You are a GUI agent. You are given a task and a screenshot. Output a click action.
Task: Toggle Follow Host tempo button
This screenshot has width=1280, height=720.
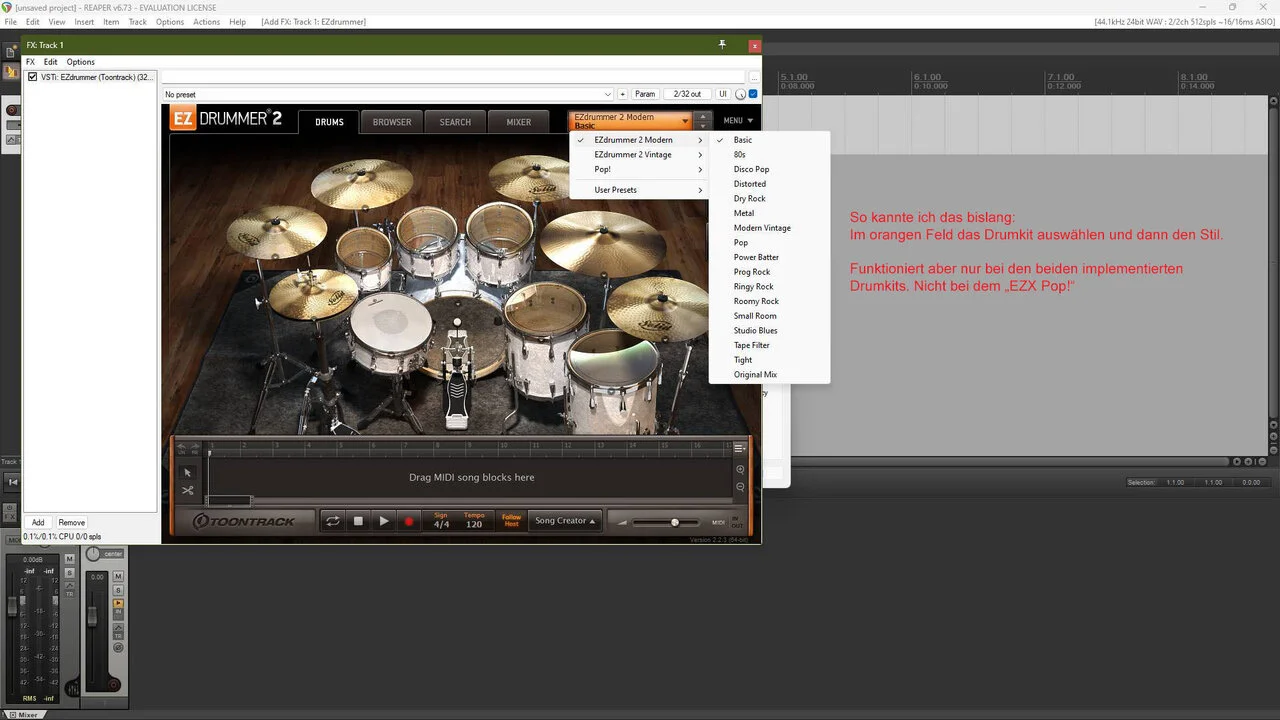pyautogui.click(x=511, y=521)
